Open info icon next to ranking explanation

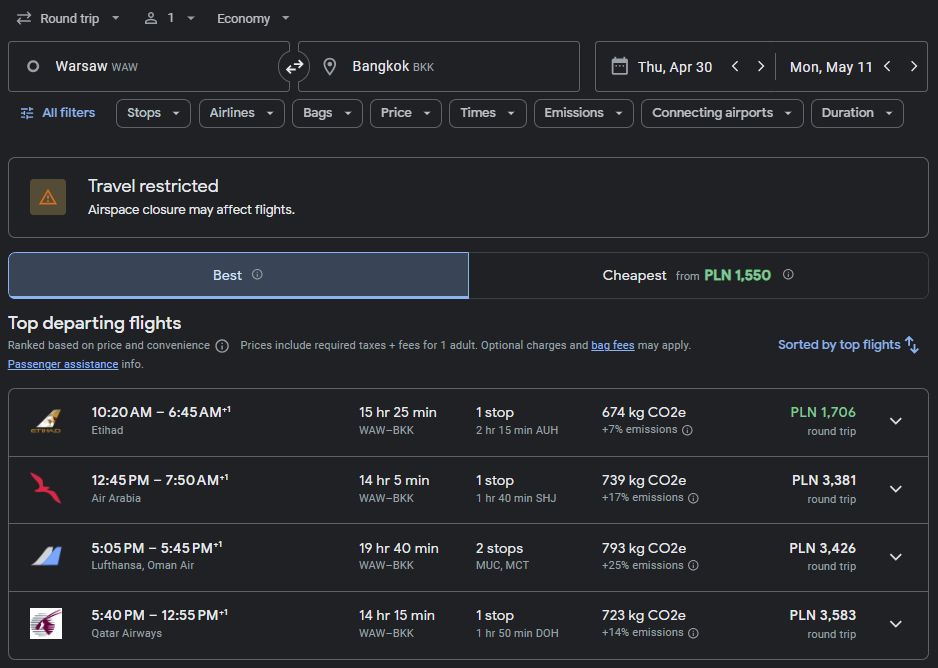pos(222,346)
